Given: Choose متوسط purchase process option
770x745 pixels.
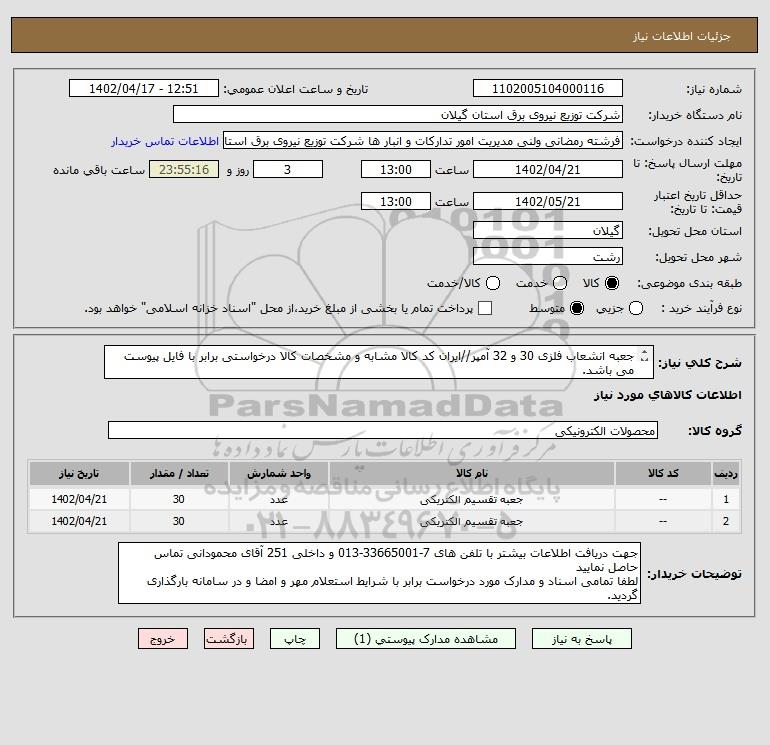Looking at the screenshot, I should coord(577,308).
